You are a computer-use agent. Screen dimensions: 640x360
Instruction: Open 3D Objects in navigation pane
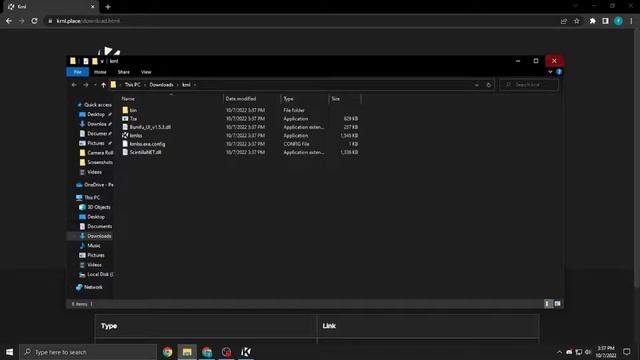pos(95,207)
